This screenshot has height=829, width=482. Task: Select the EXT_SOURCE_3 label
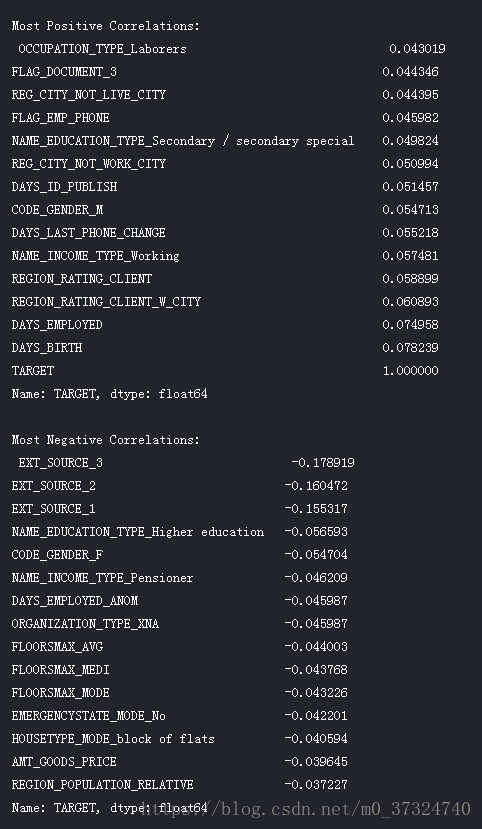(61, 463)
